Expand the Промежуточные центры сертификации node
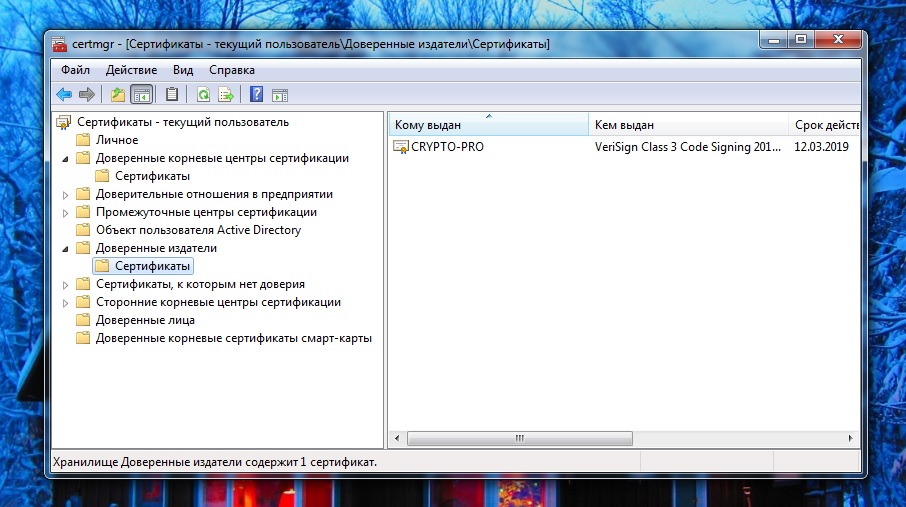The image size is (906, 507). click(66, 212)
